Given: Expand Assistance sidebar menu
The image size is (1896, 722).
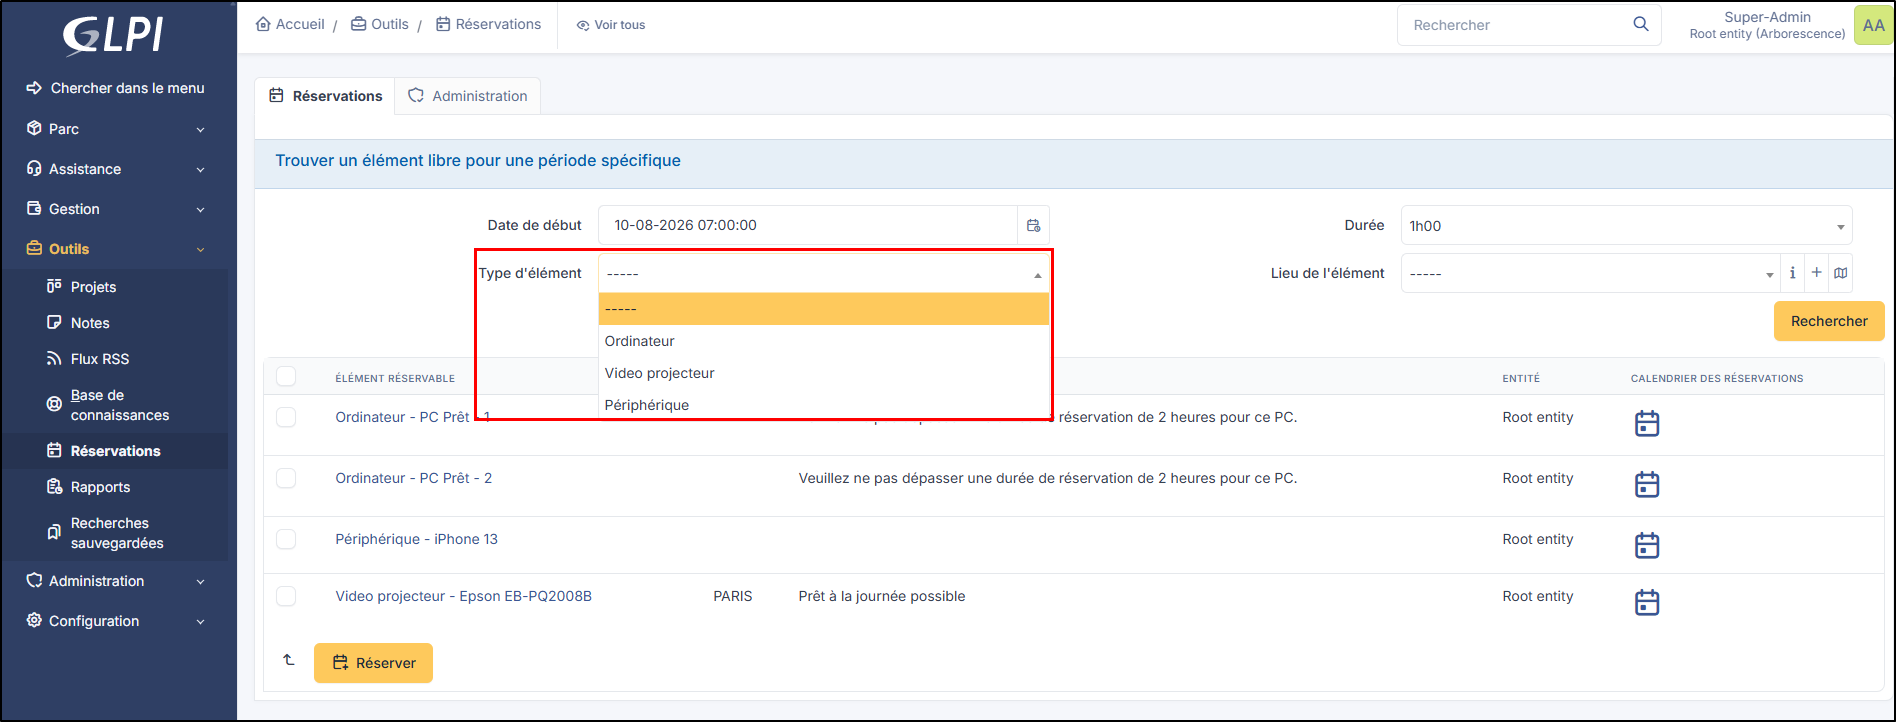Looking at the screenshot, I should 116,169.
